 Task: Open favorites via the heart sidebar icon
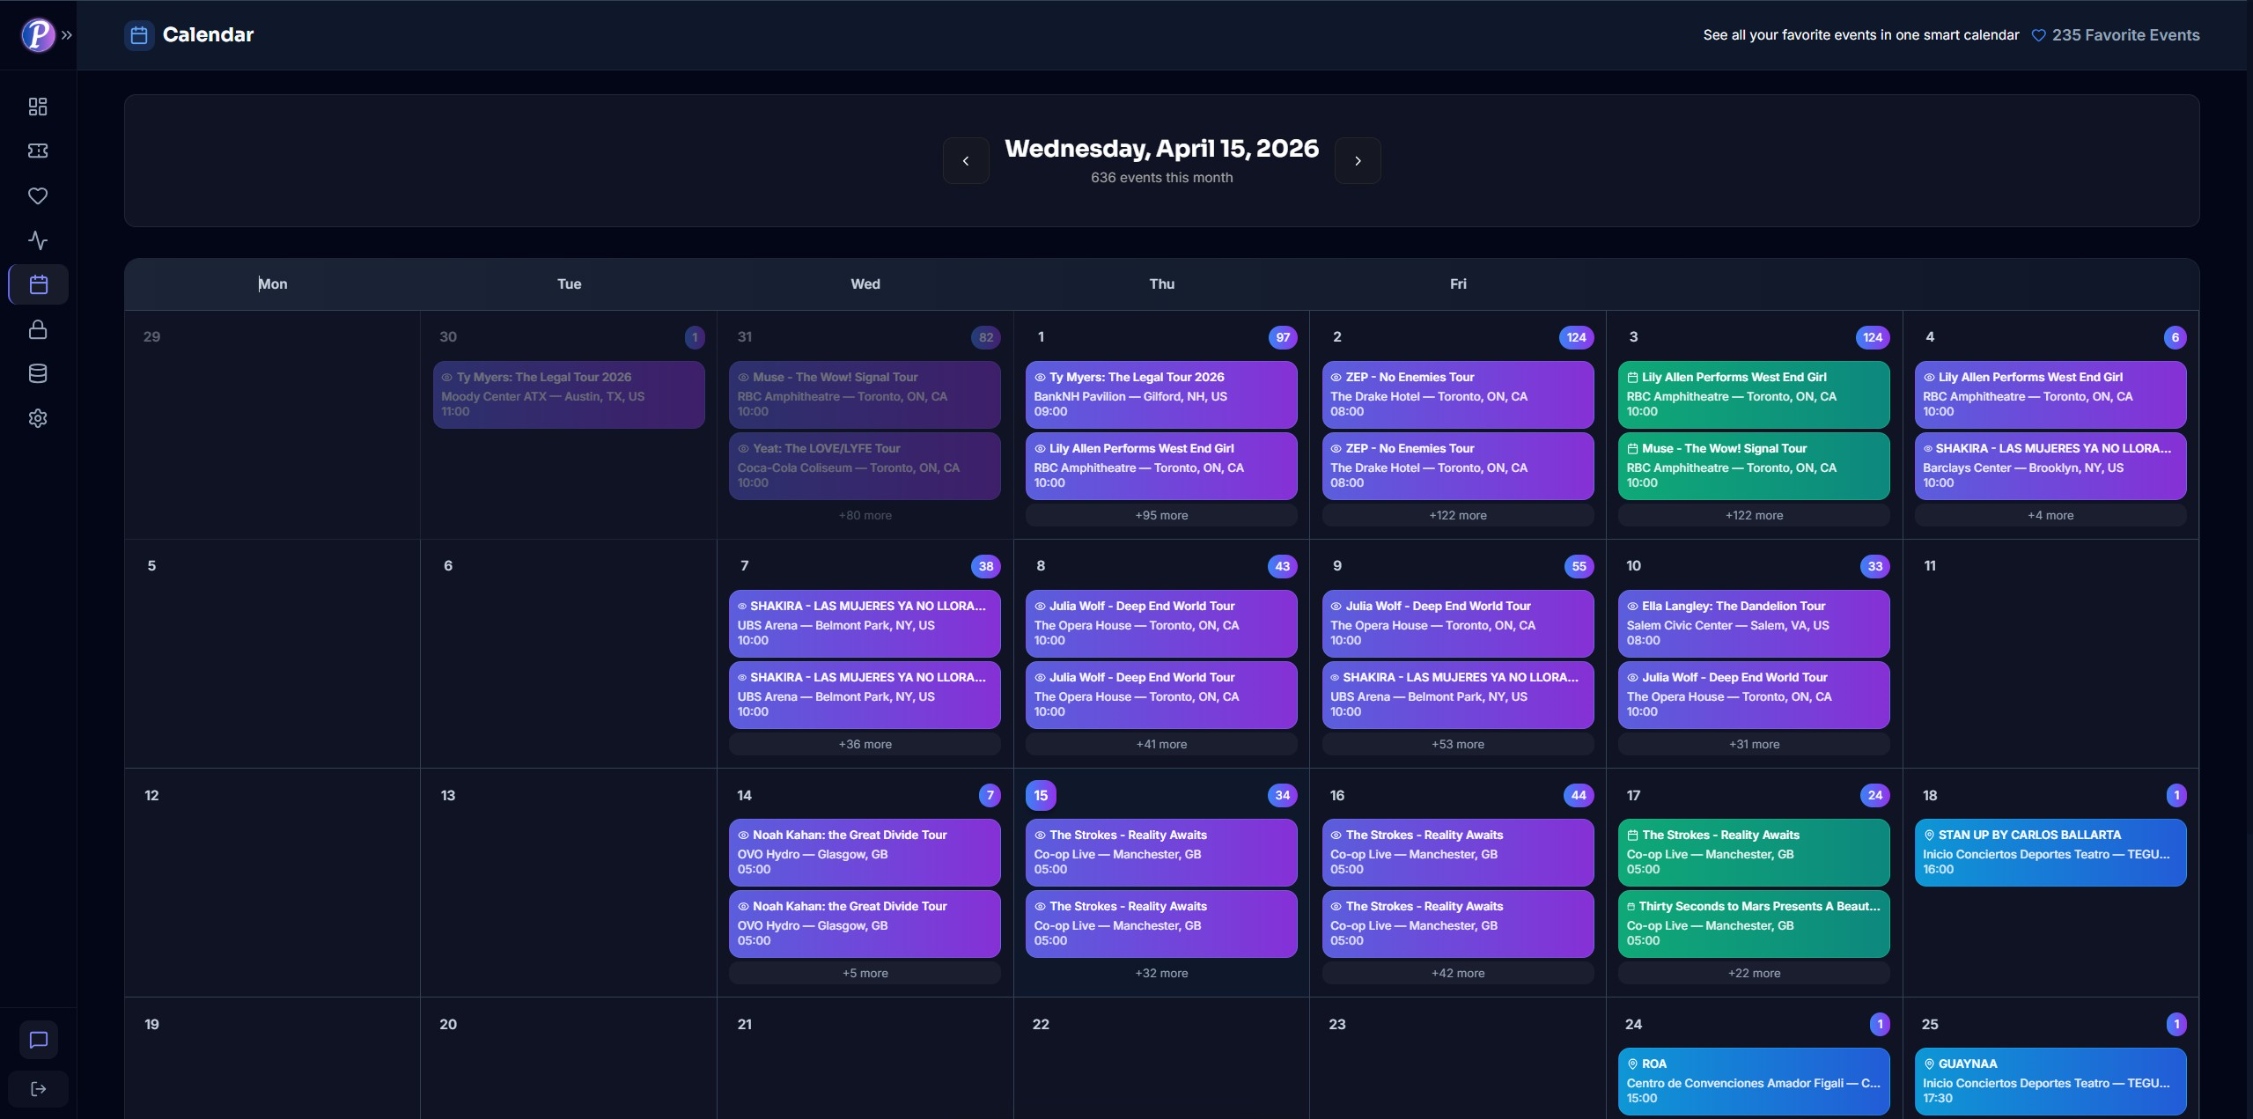coord(37,195)
